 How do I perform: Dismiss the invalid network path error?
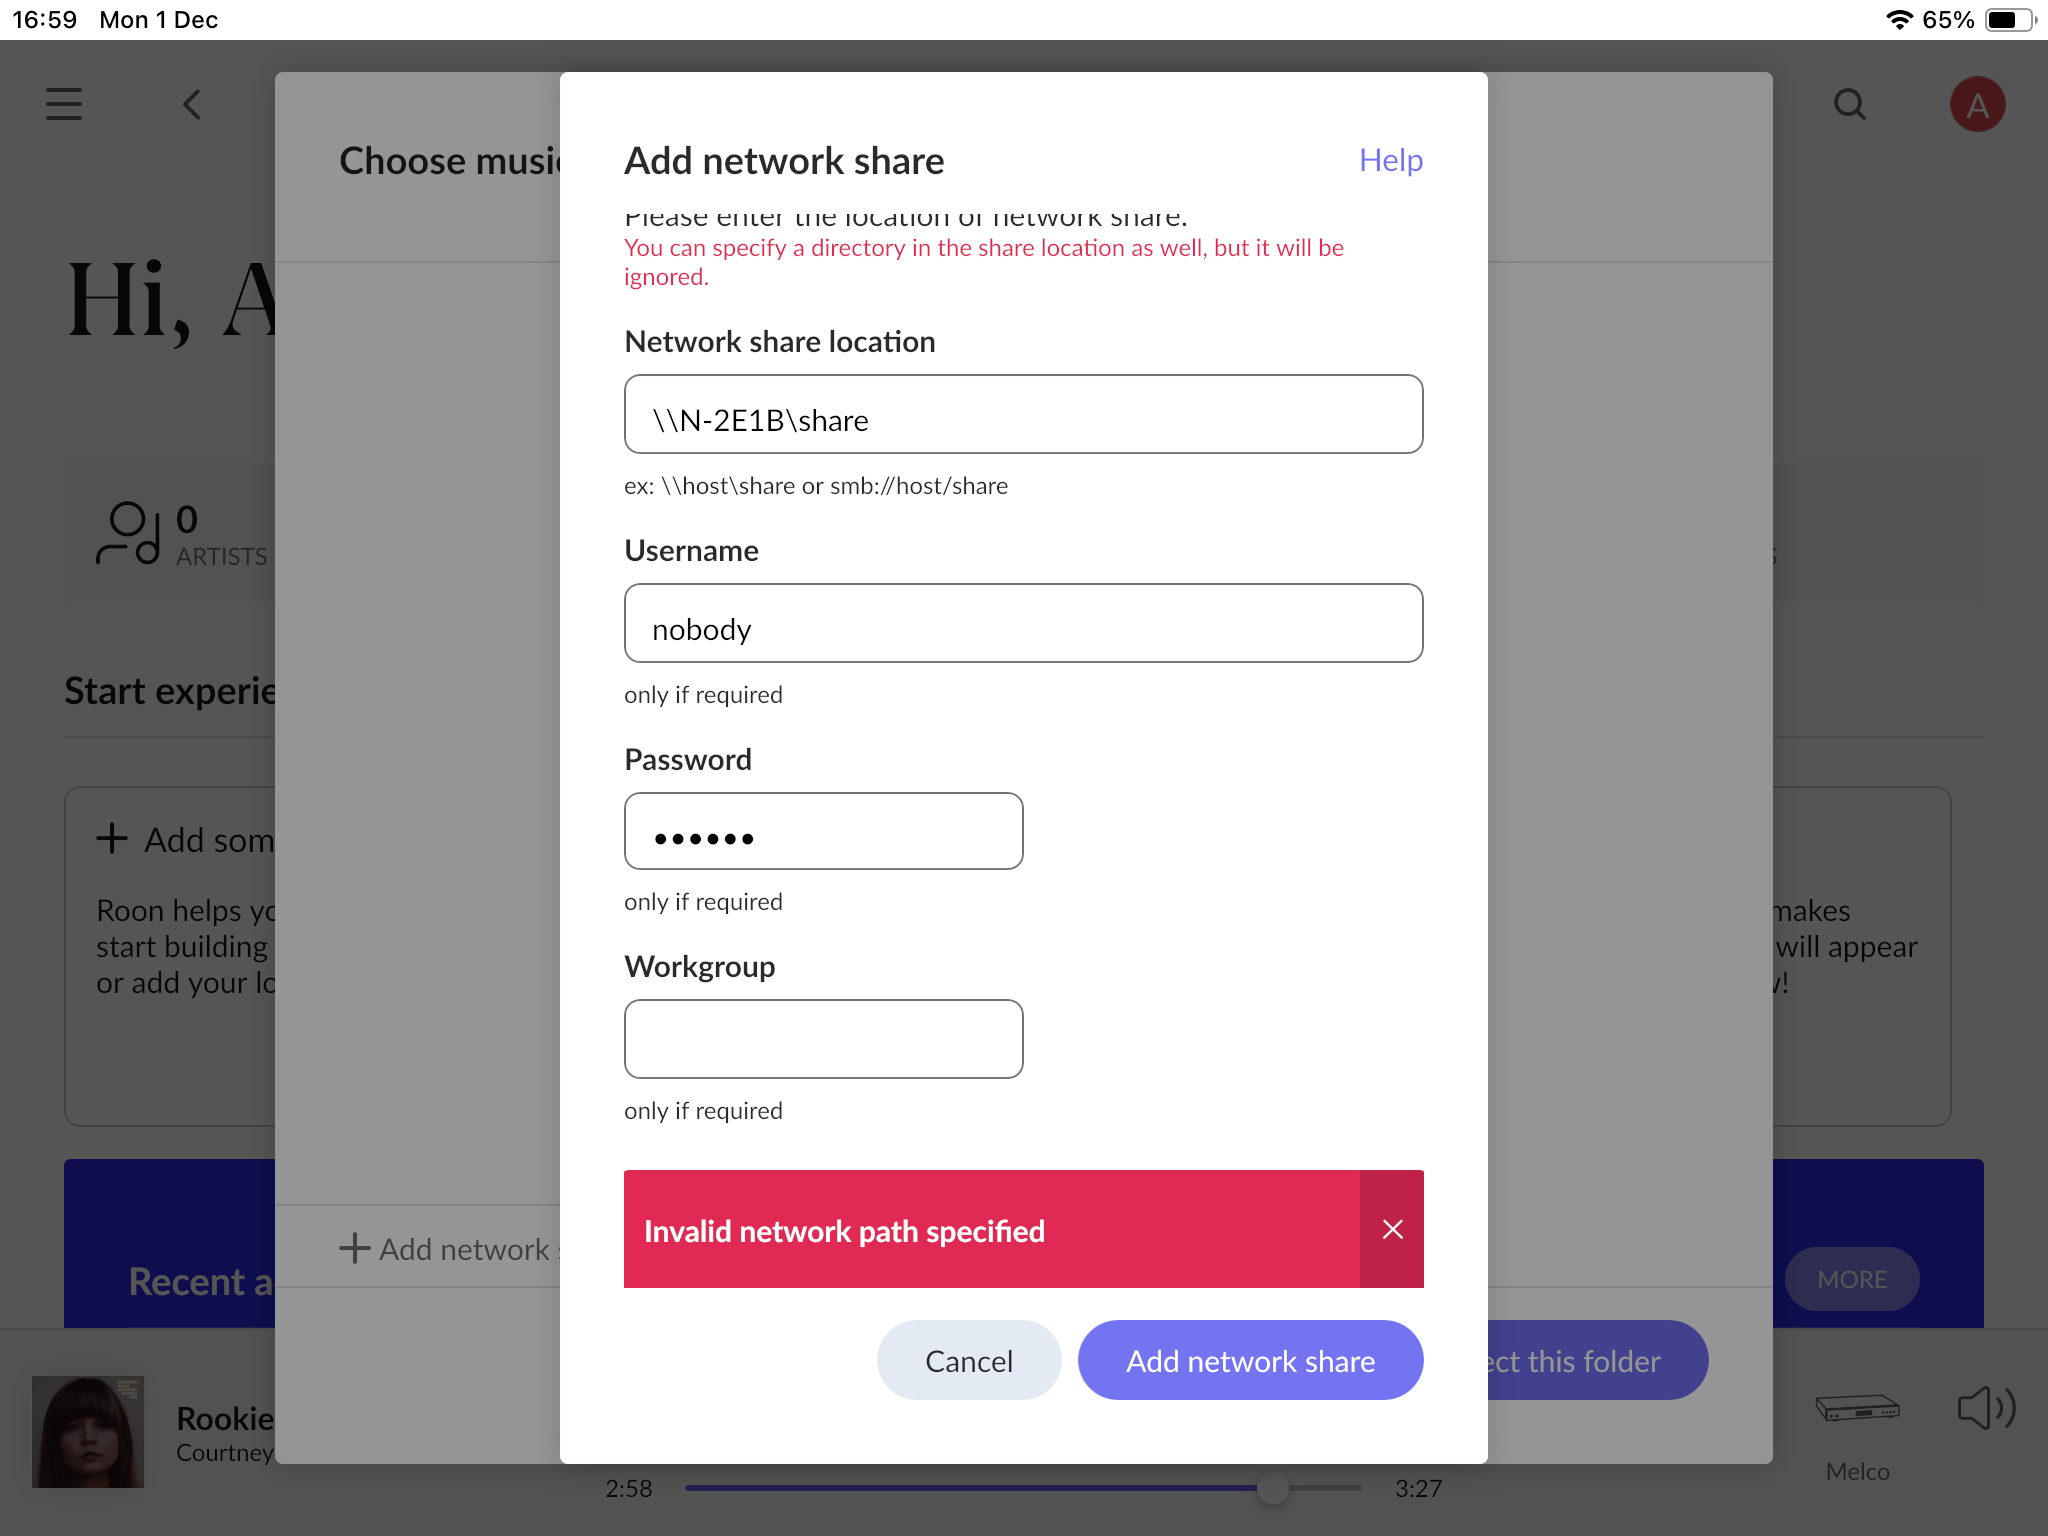[1392, 1229]
